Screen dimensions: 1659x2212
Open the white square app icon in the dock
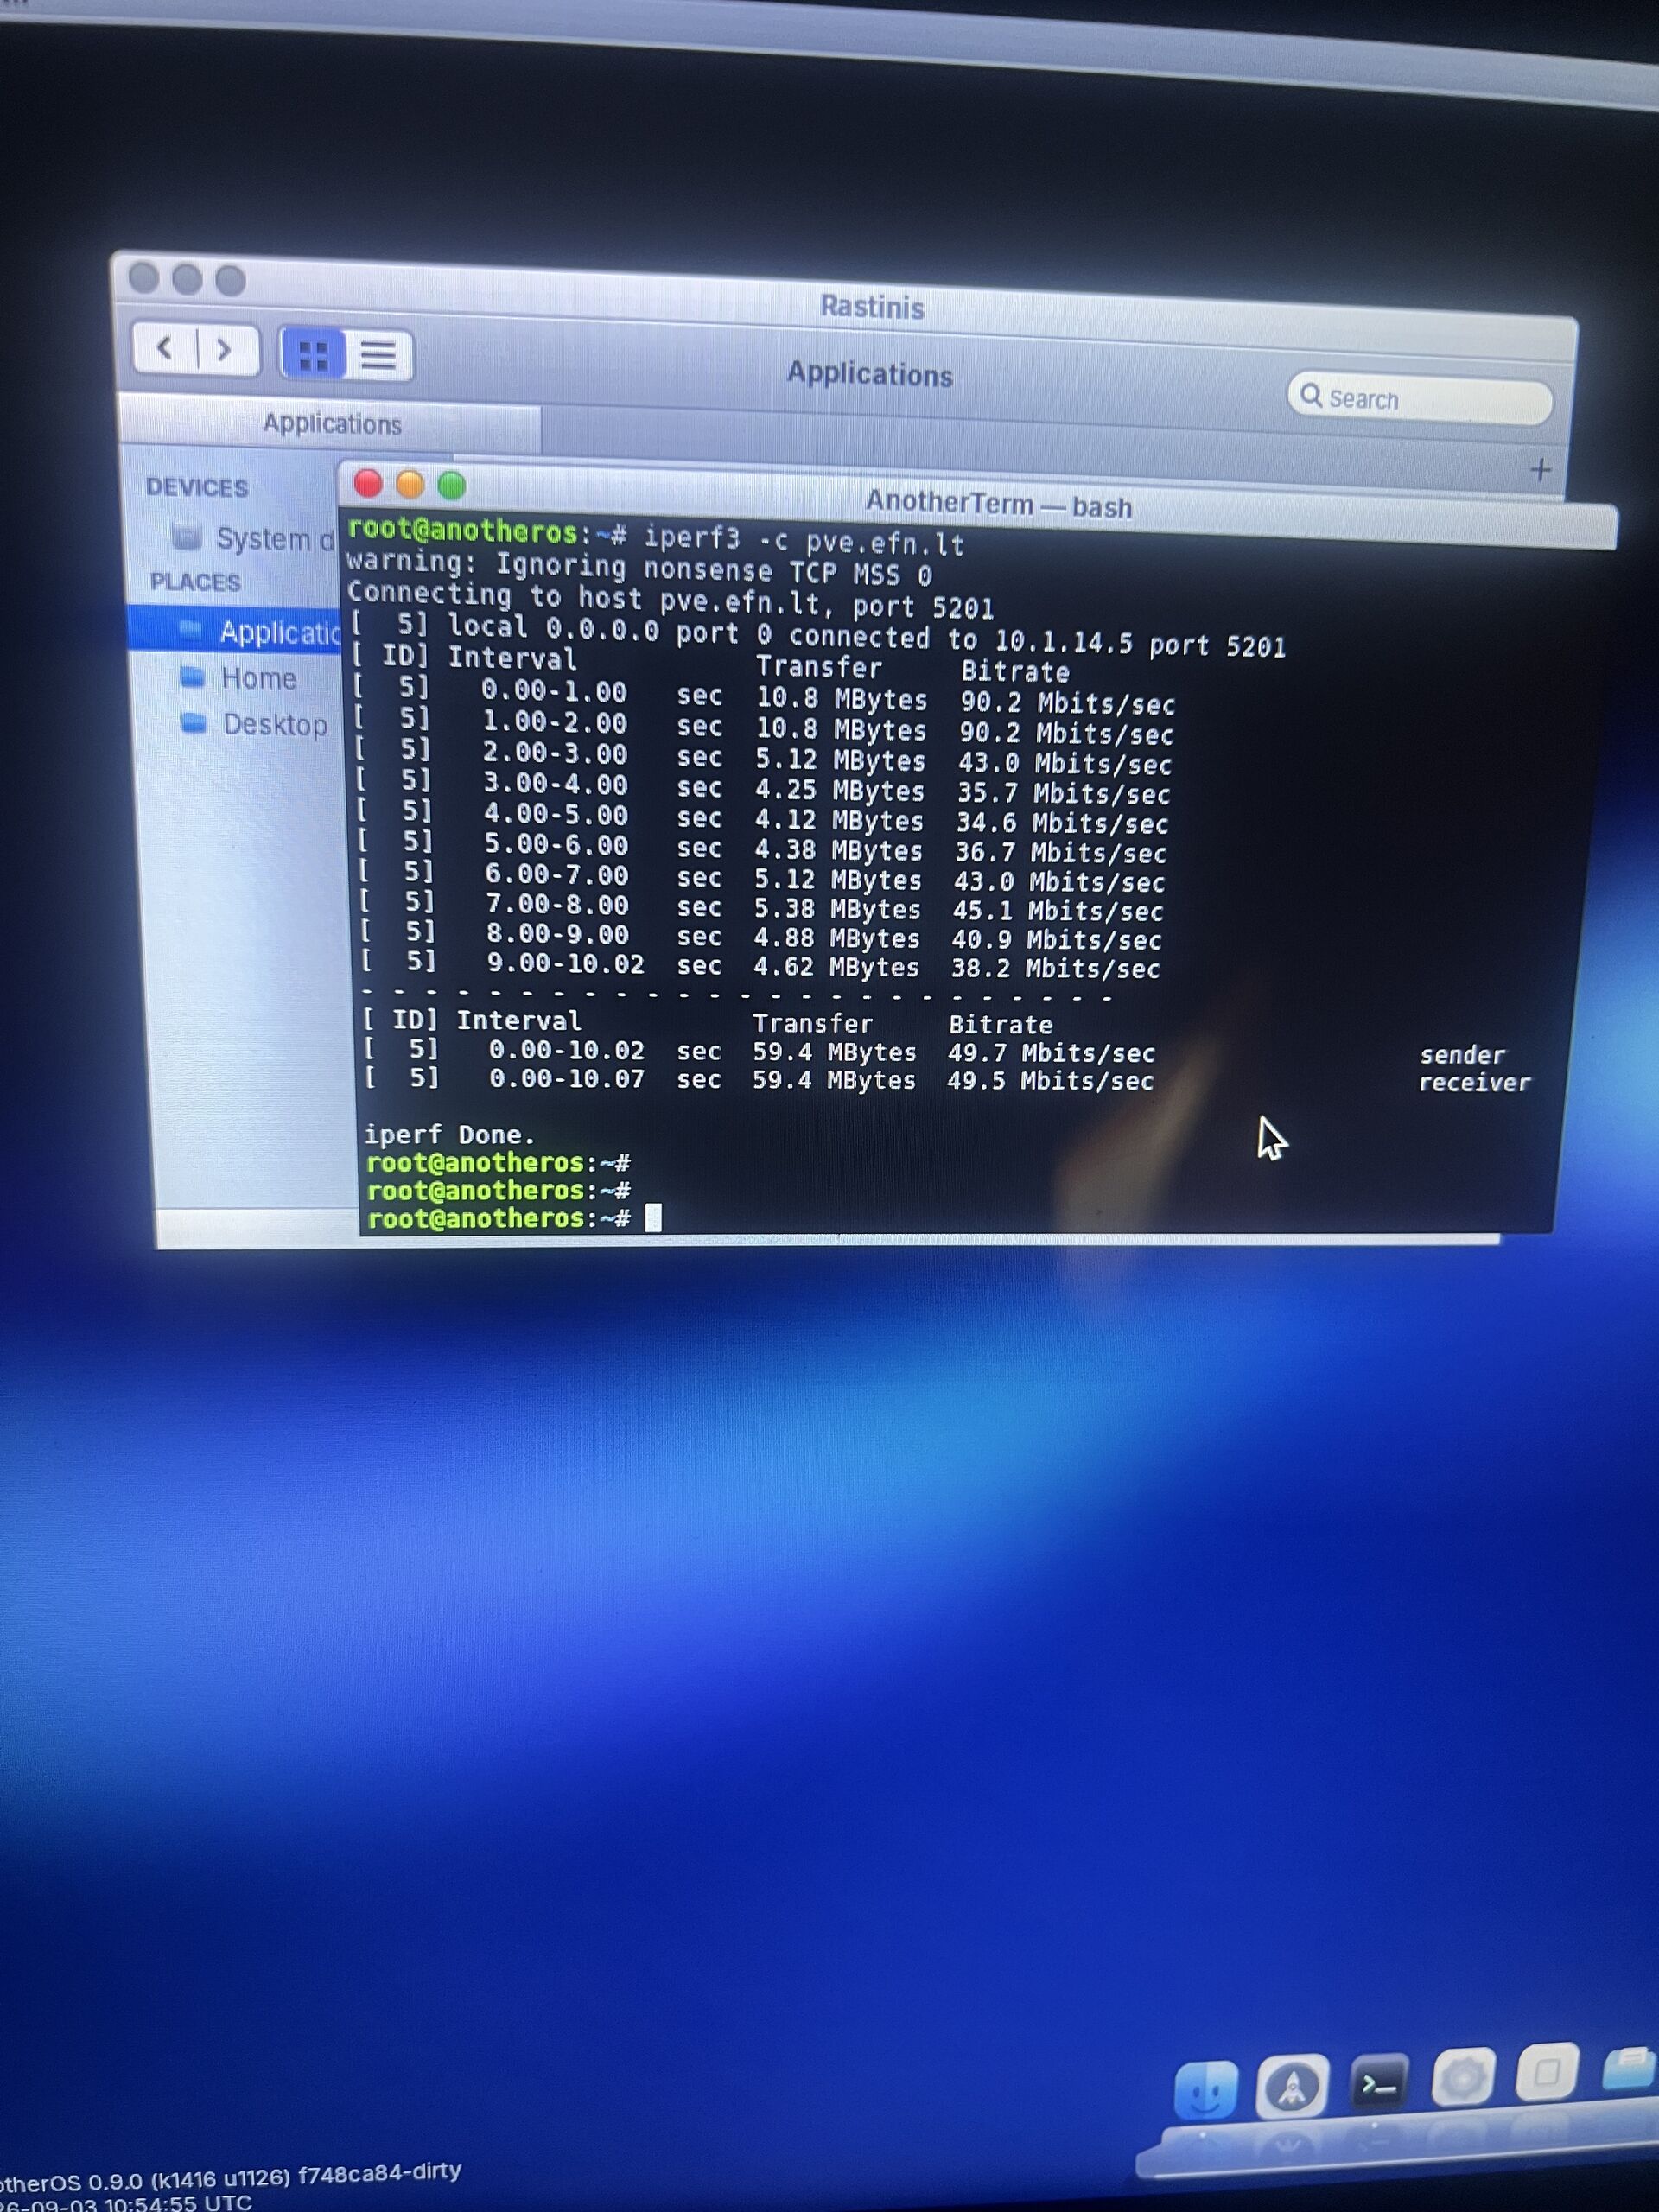[1547, 2072]
